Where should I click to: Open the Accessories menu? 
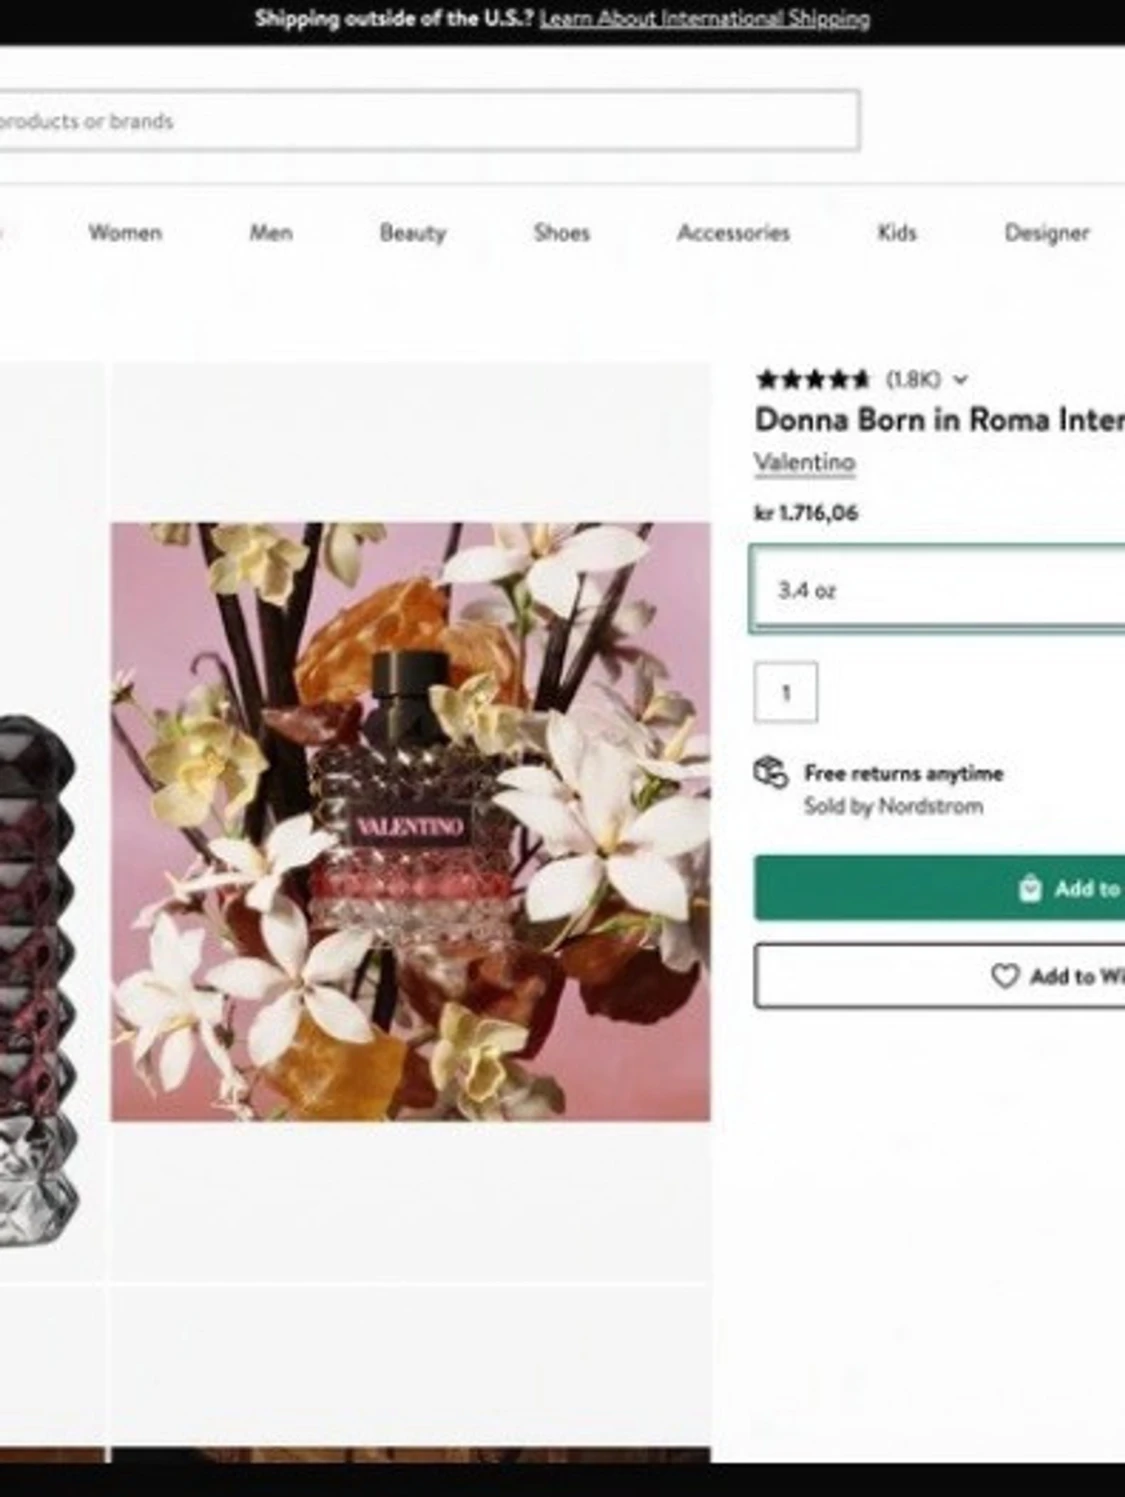733,233
